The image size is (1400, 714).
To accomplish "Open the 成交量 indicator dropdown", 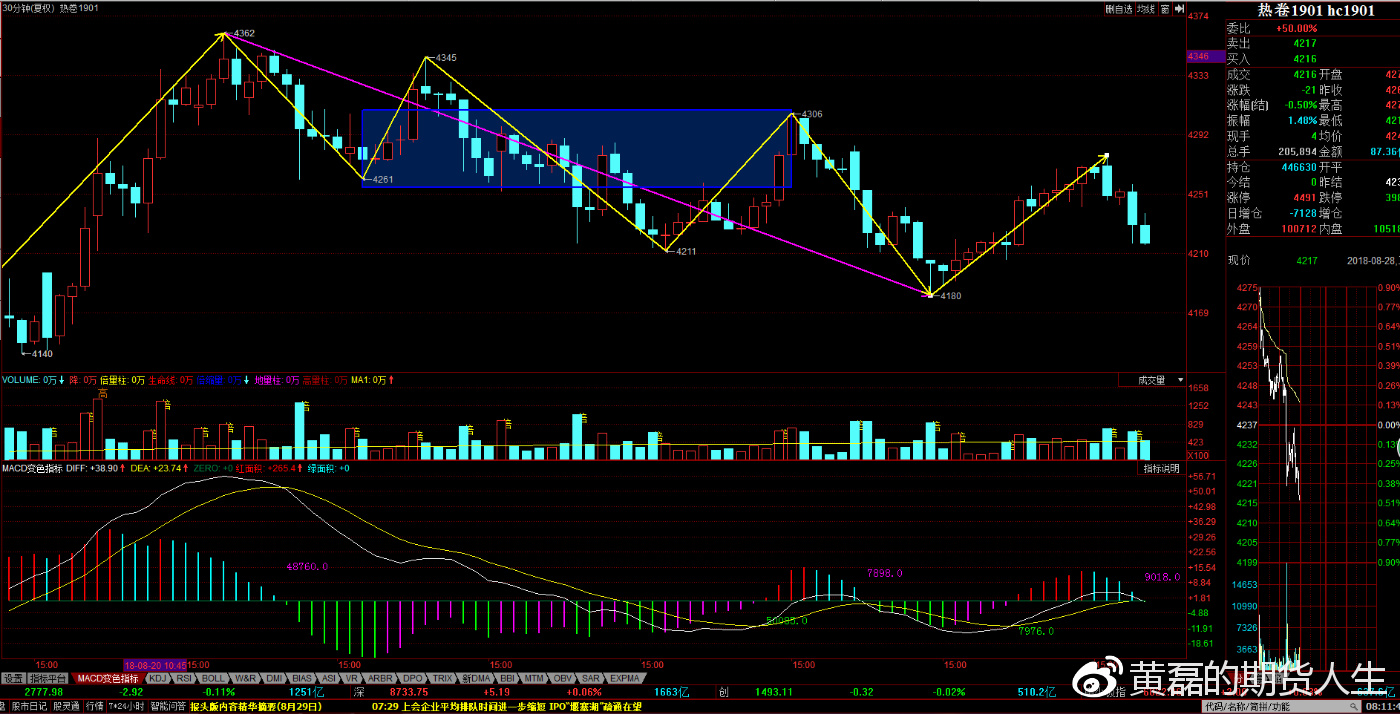I will (x=1151, y=380).
